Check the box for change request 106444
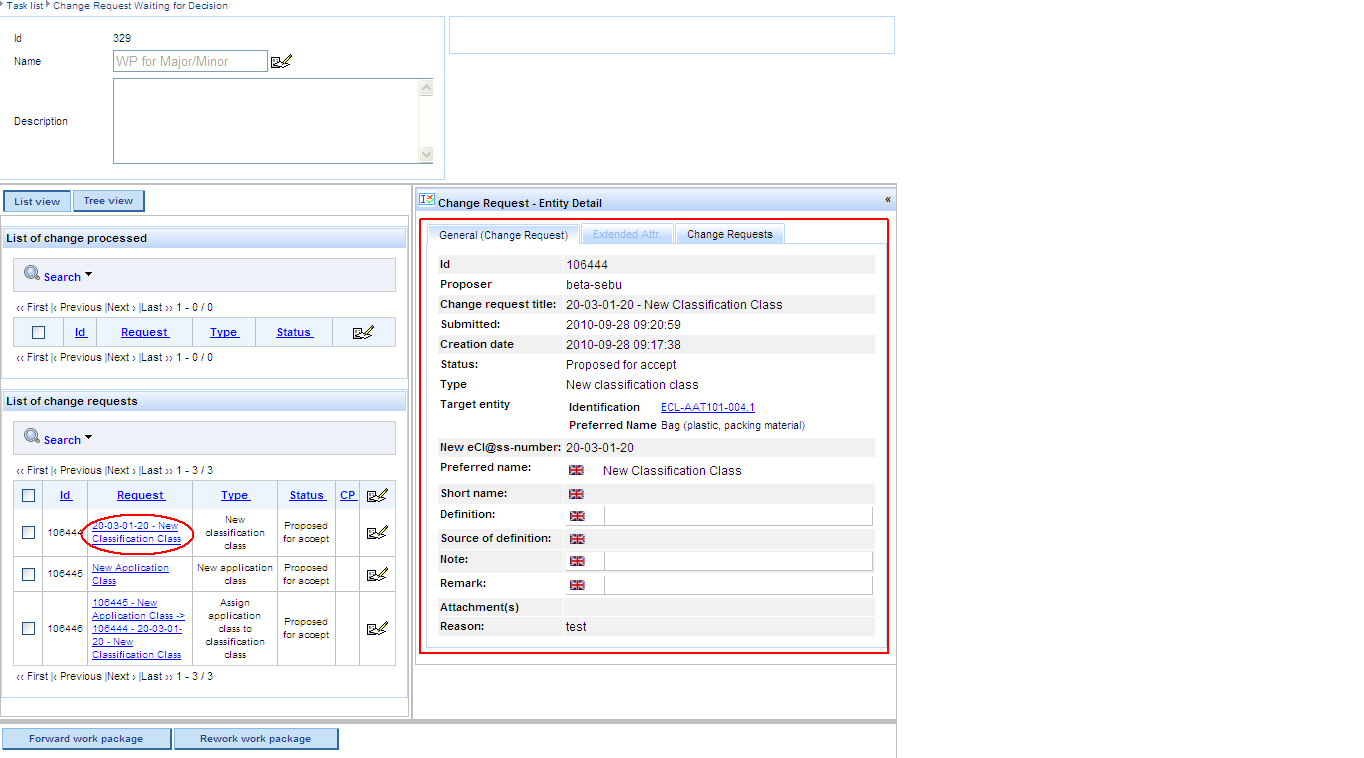The height and width of the screenshot is (758, 1364). tap(28, 532)
